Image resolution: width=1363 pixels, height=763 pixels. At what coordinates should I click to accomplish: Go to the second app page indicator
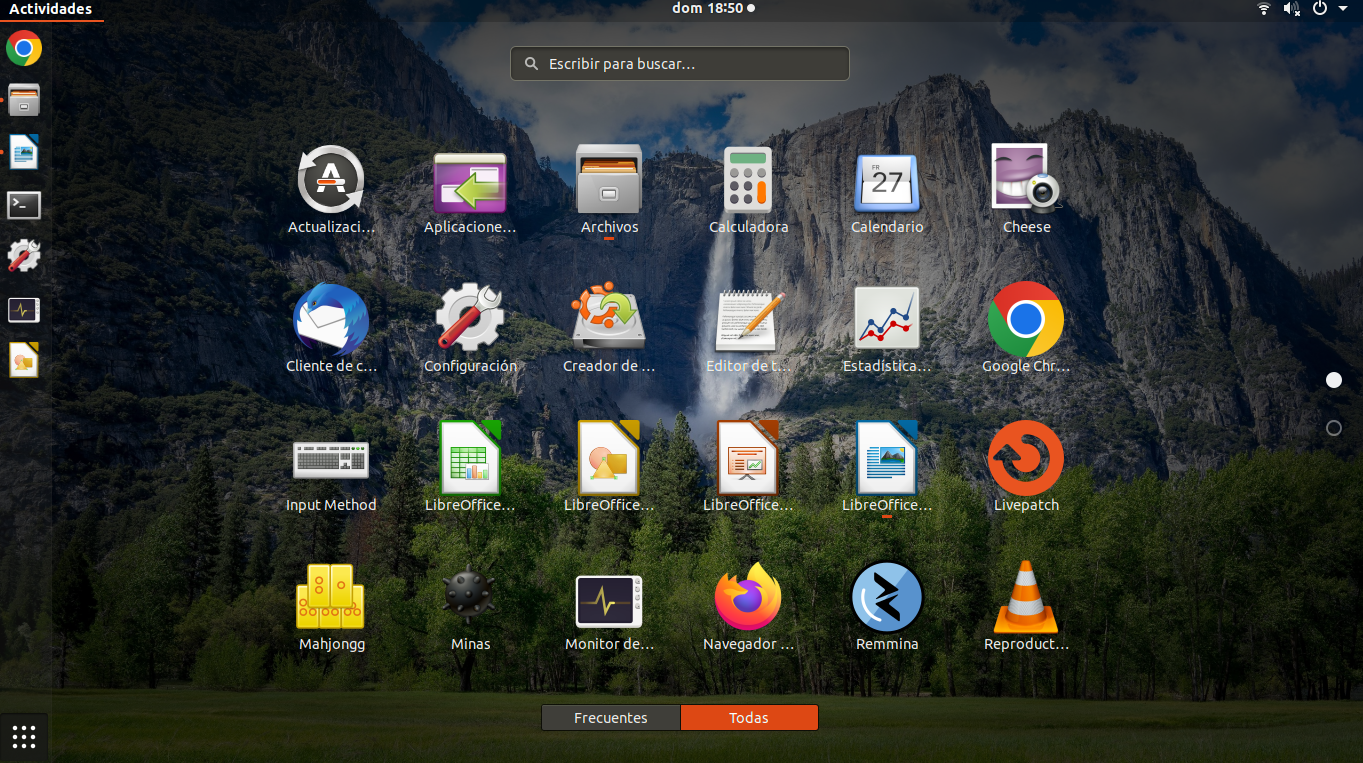[x=1333, y=428]
